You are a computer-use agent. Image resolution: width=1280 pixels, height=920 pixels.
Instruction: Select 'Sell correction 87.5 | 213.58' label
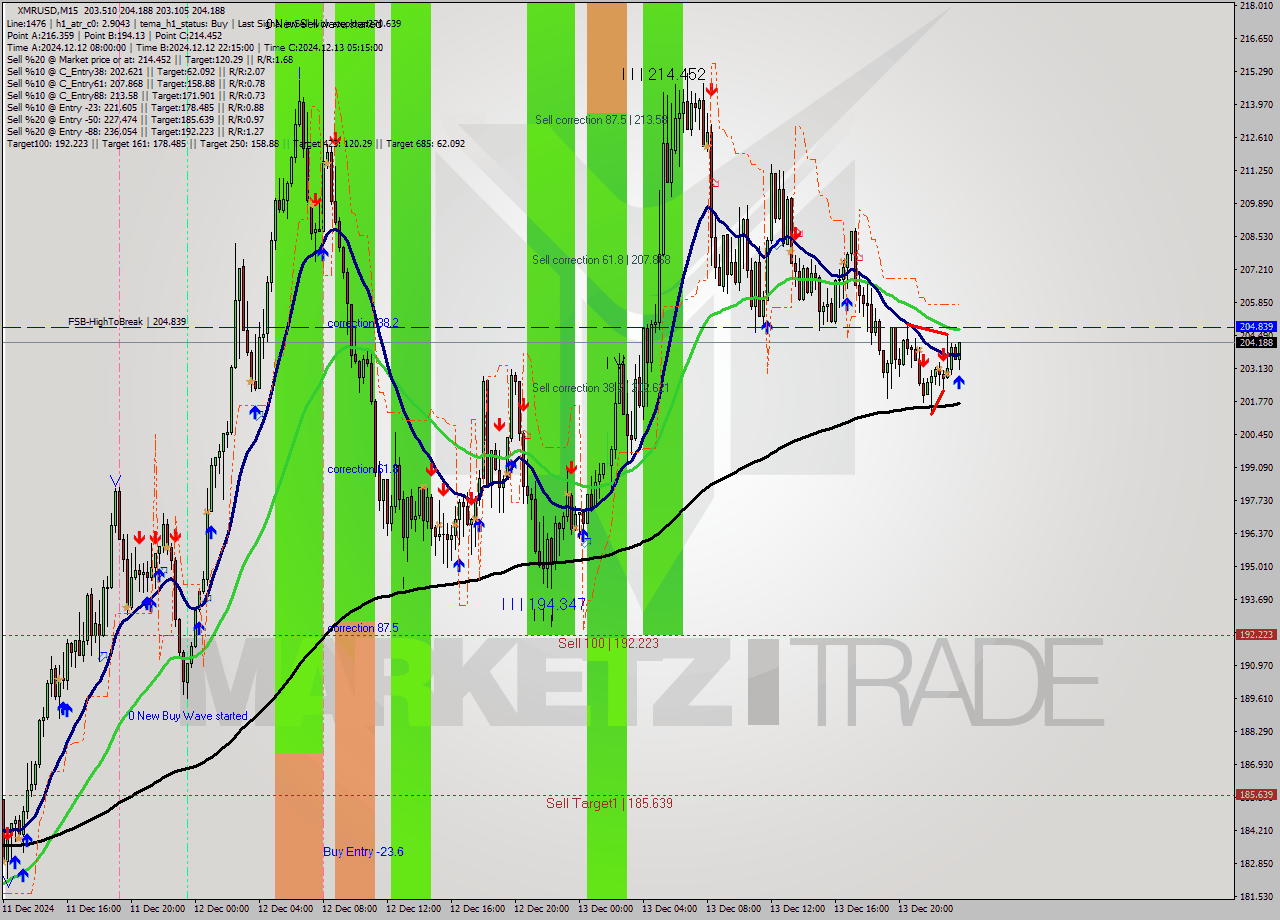(601, 120)
